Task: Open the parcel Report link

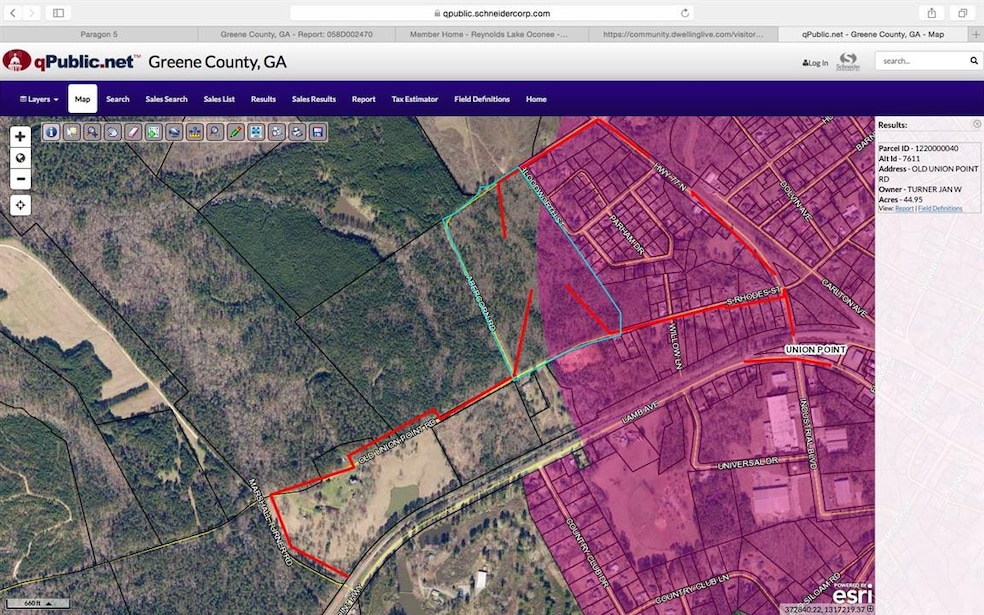Action: coord(904,208)
